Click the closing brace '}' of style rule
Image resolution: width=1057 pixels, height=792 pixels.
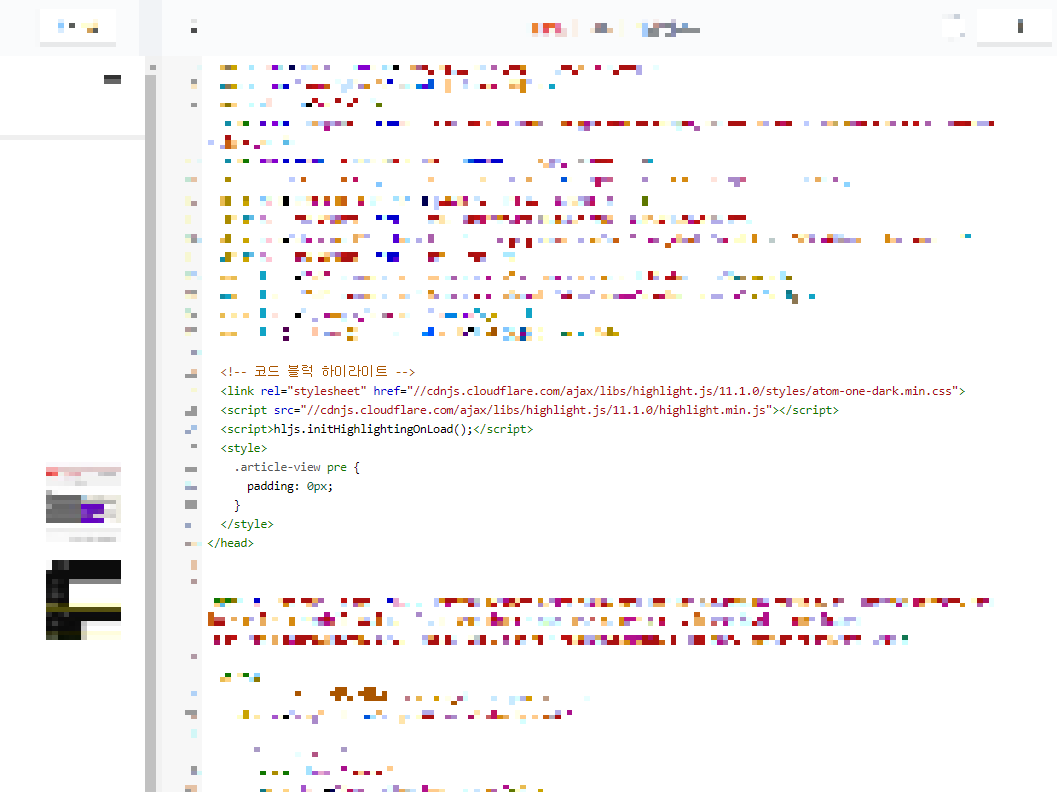click(237, 505)
